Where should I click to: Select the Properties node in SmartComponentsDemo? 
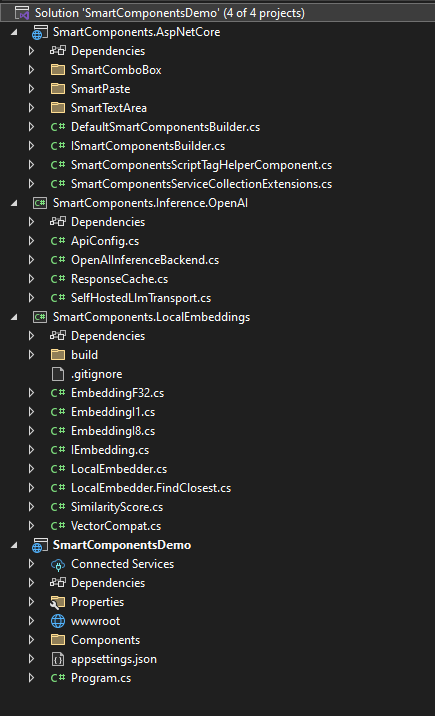click(x=98, y=602)
